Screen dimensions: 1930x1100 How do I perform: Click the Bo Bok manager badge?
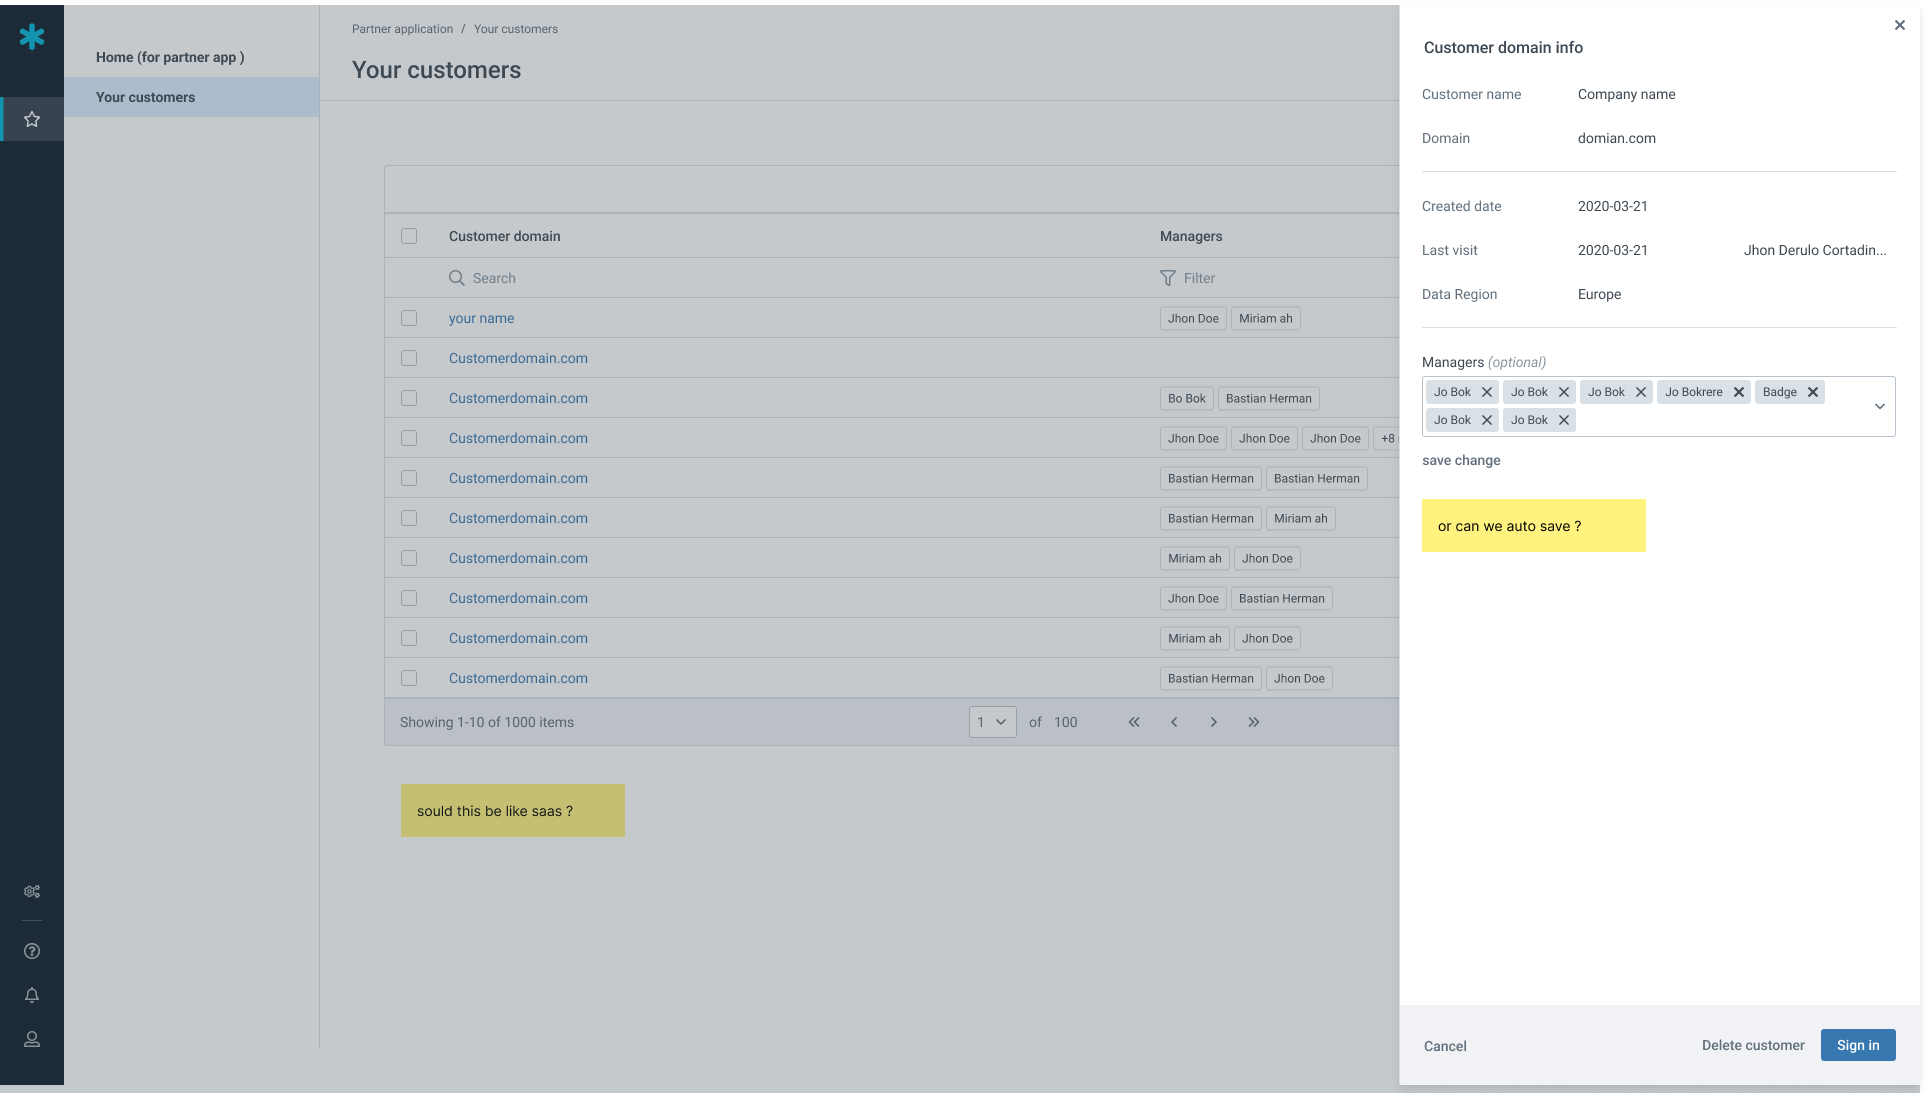pyautogui.click(x=1187, y=398)
